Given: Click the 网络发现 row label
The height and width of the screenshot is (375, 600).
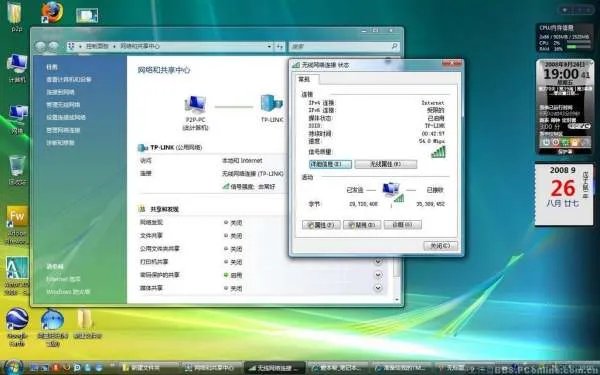Looking at the screenshot, I should tap(151, 222).
